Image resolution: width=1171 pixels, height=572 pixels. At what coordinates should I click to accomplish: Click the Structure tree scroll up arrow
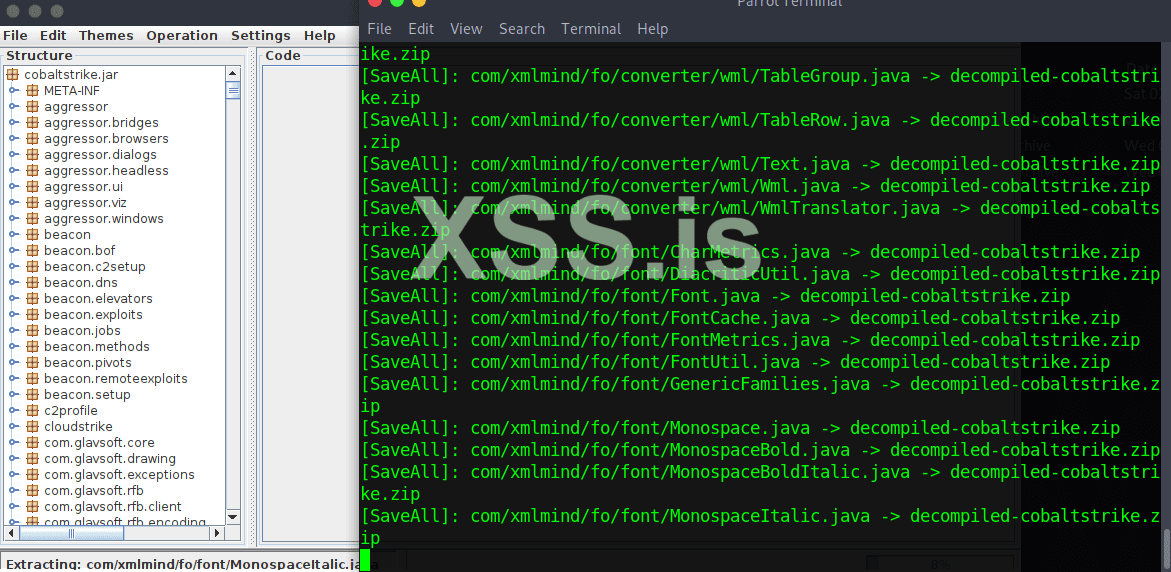pos(233,73)
